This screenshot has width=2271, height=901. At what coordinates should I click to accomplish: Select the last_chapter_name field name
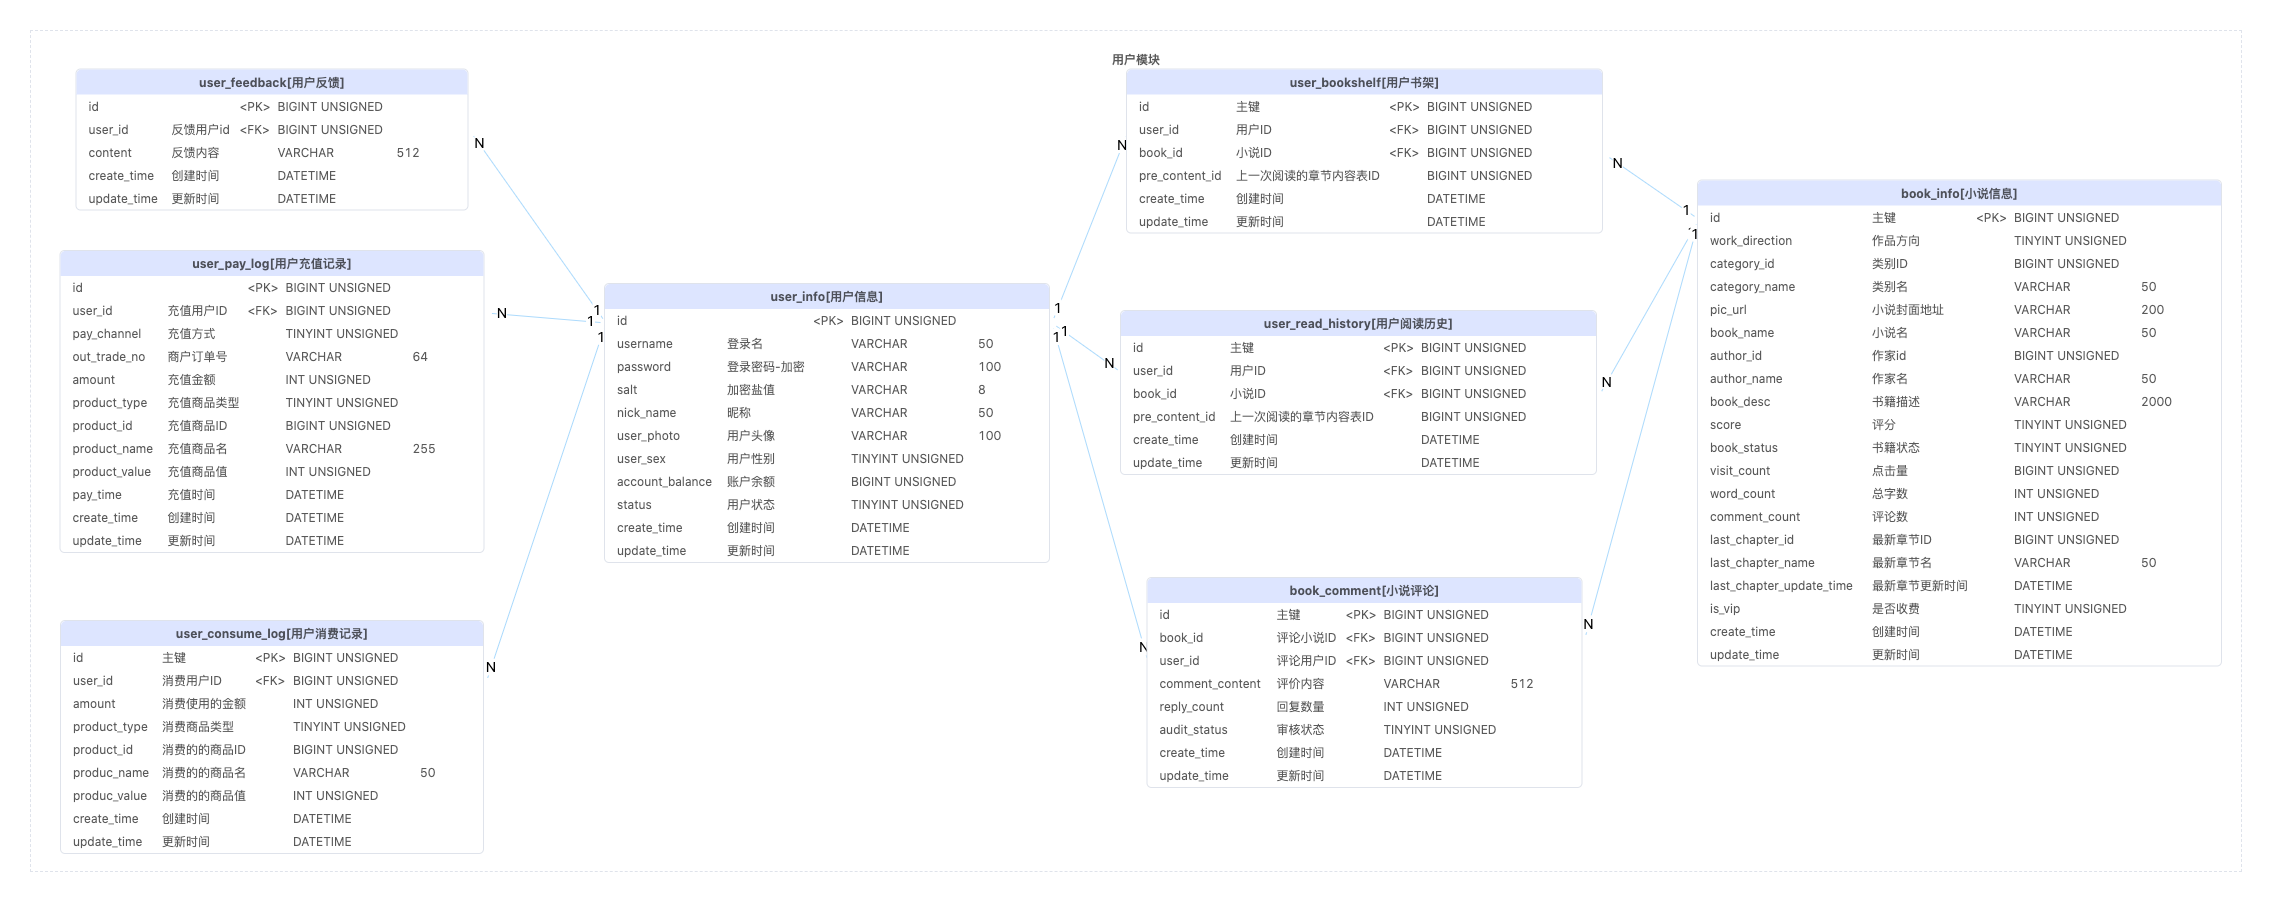click(1762, 563)
